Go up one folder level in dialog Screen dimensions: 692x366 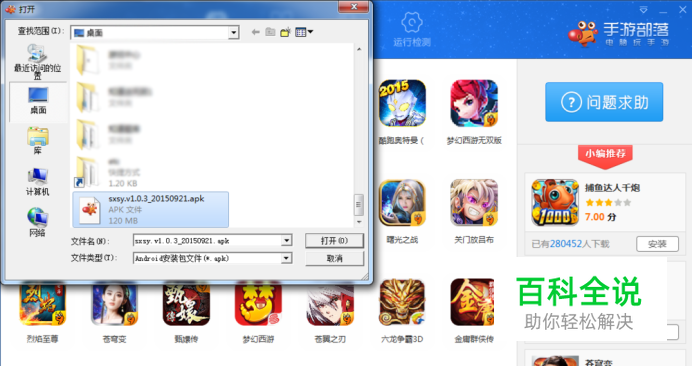click(270, 32)
